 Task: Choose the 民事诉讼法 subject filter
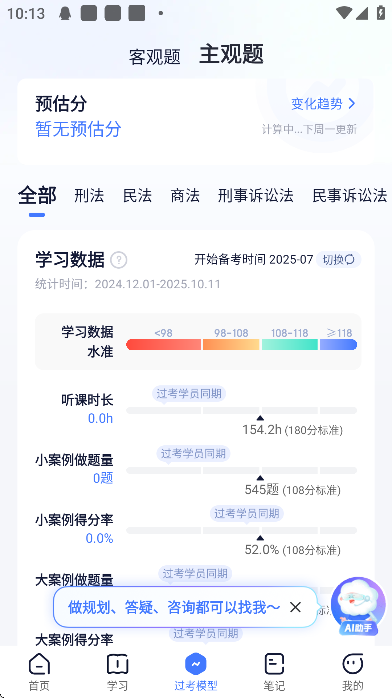click(x=350, y=195)
